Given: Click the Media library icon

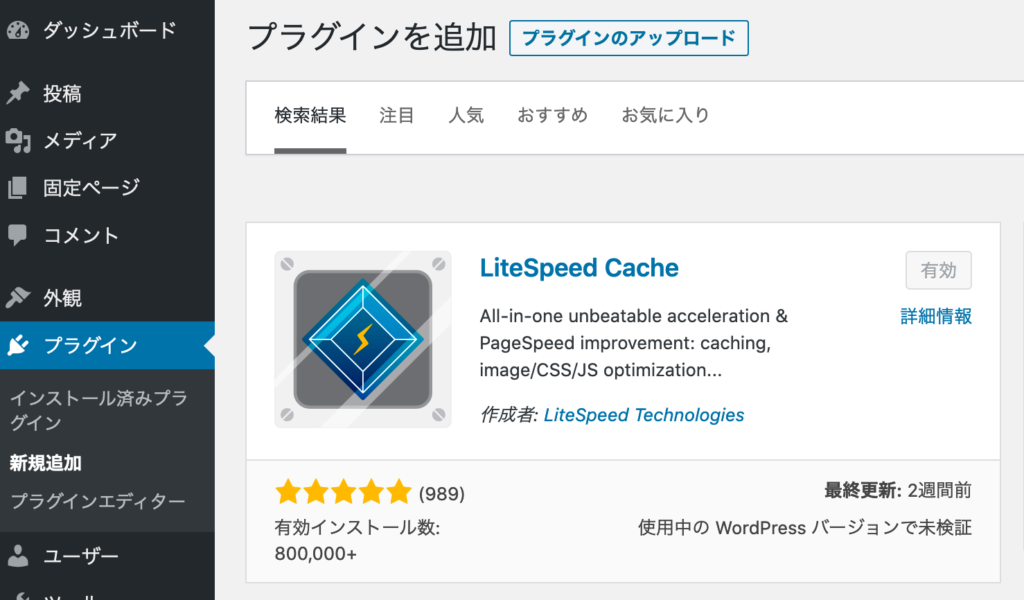Looking at the screenshot, I should [x=18, y=141].
